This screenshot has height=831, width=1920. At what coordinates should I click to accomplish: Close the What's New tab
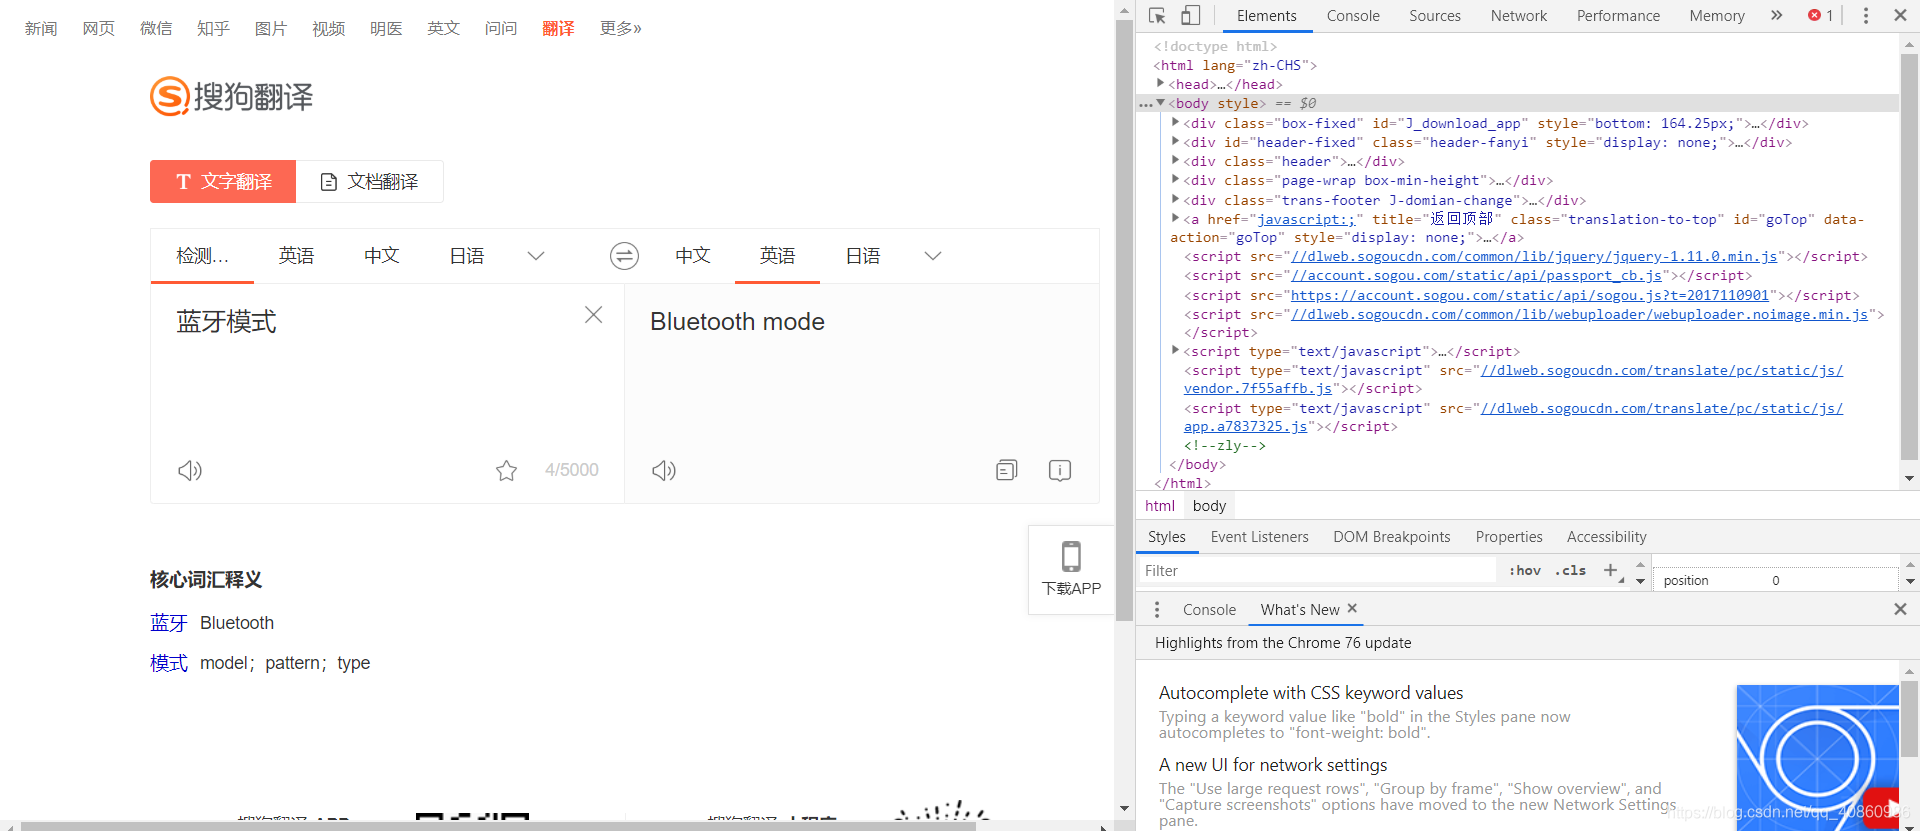tap(1352, 608)
